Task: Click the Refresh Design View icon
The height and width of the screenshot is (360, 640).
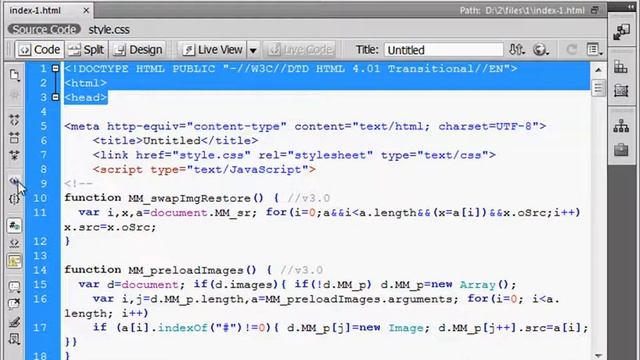Action: coord(572,50)
